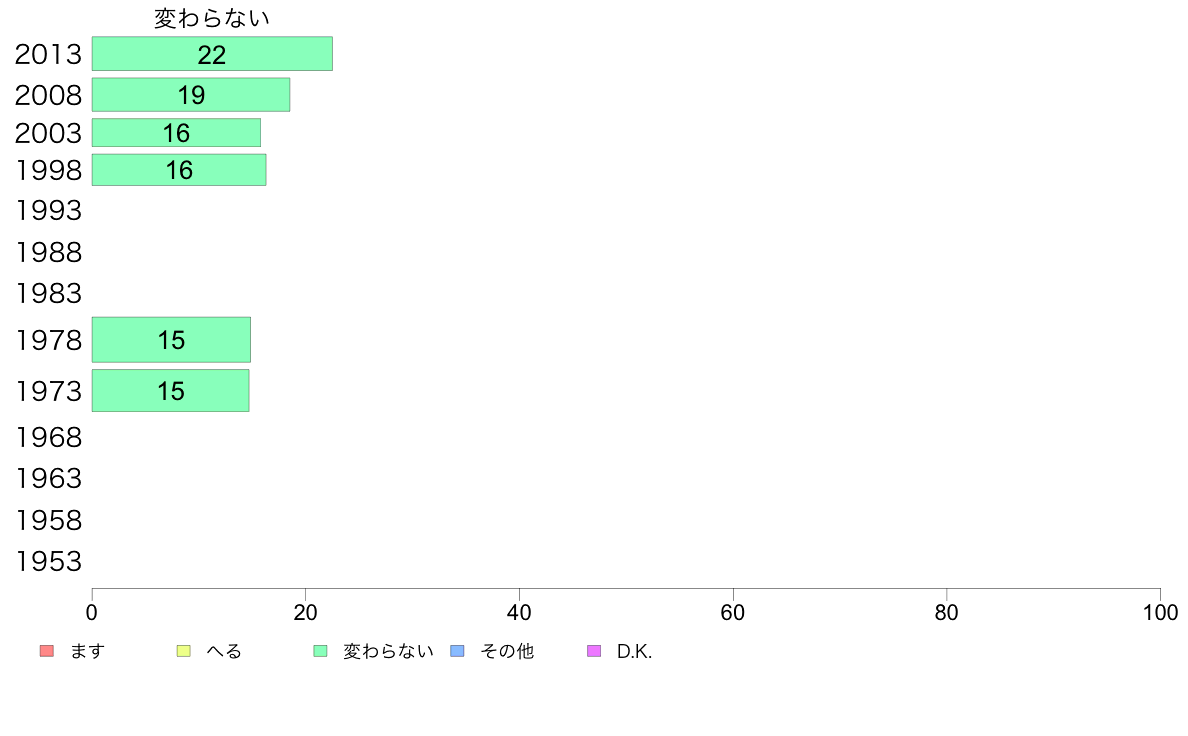Click the 1953 year label
Screen dimensions: 1188x736
pyautogui.click(x=48, y=561)
